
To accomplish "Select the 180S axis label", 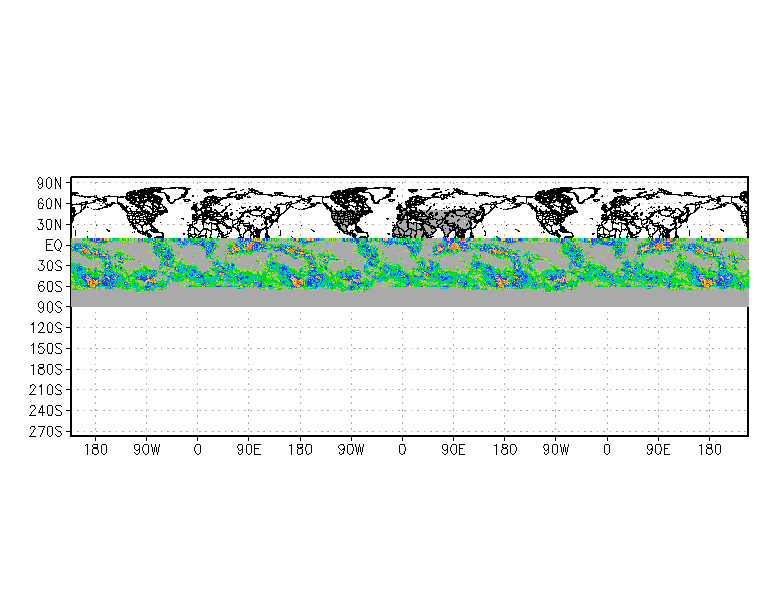I will pyautogui.click(x=46, y=370).
